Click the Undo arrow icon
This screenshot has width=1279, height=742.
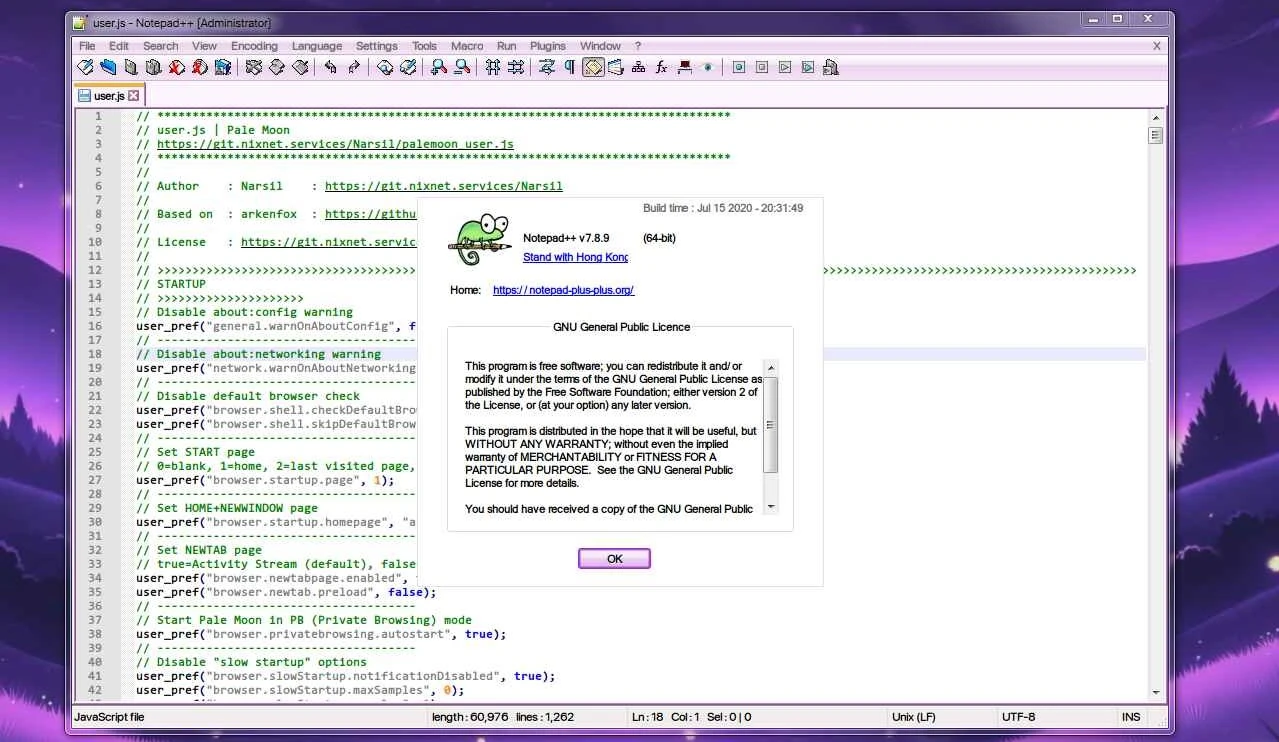(330, 67)
